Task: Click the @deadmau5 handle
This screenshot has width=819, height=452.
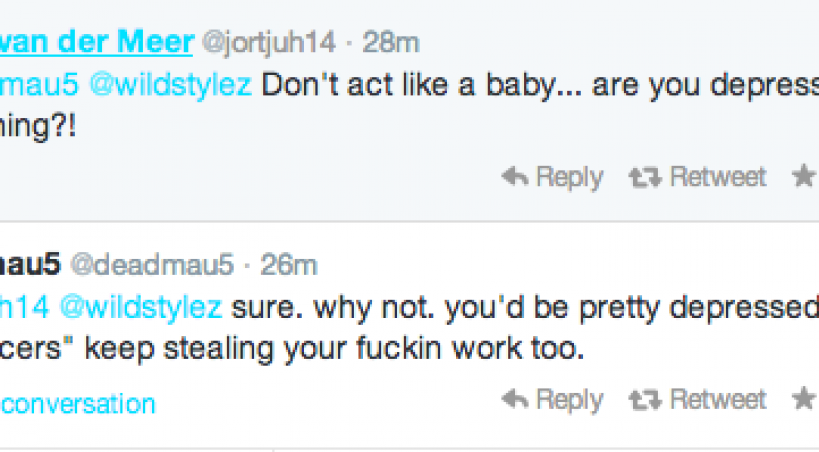Action: pos(149,264)
